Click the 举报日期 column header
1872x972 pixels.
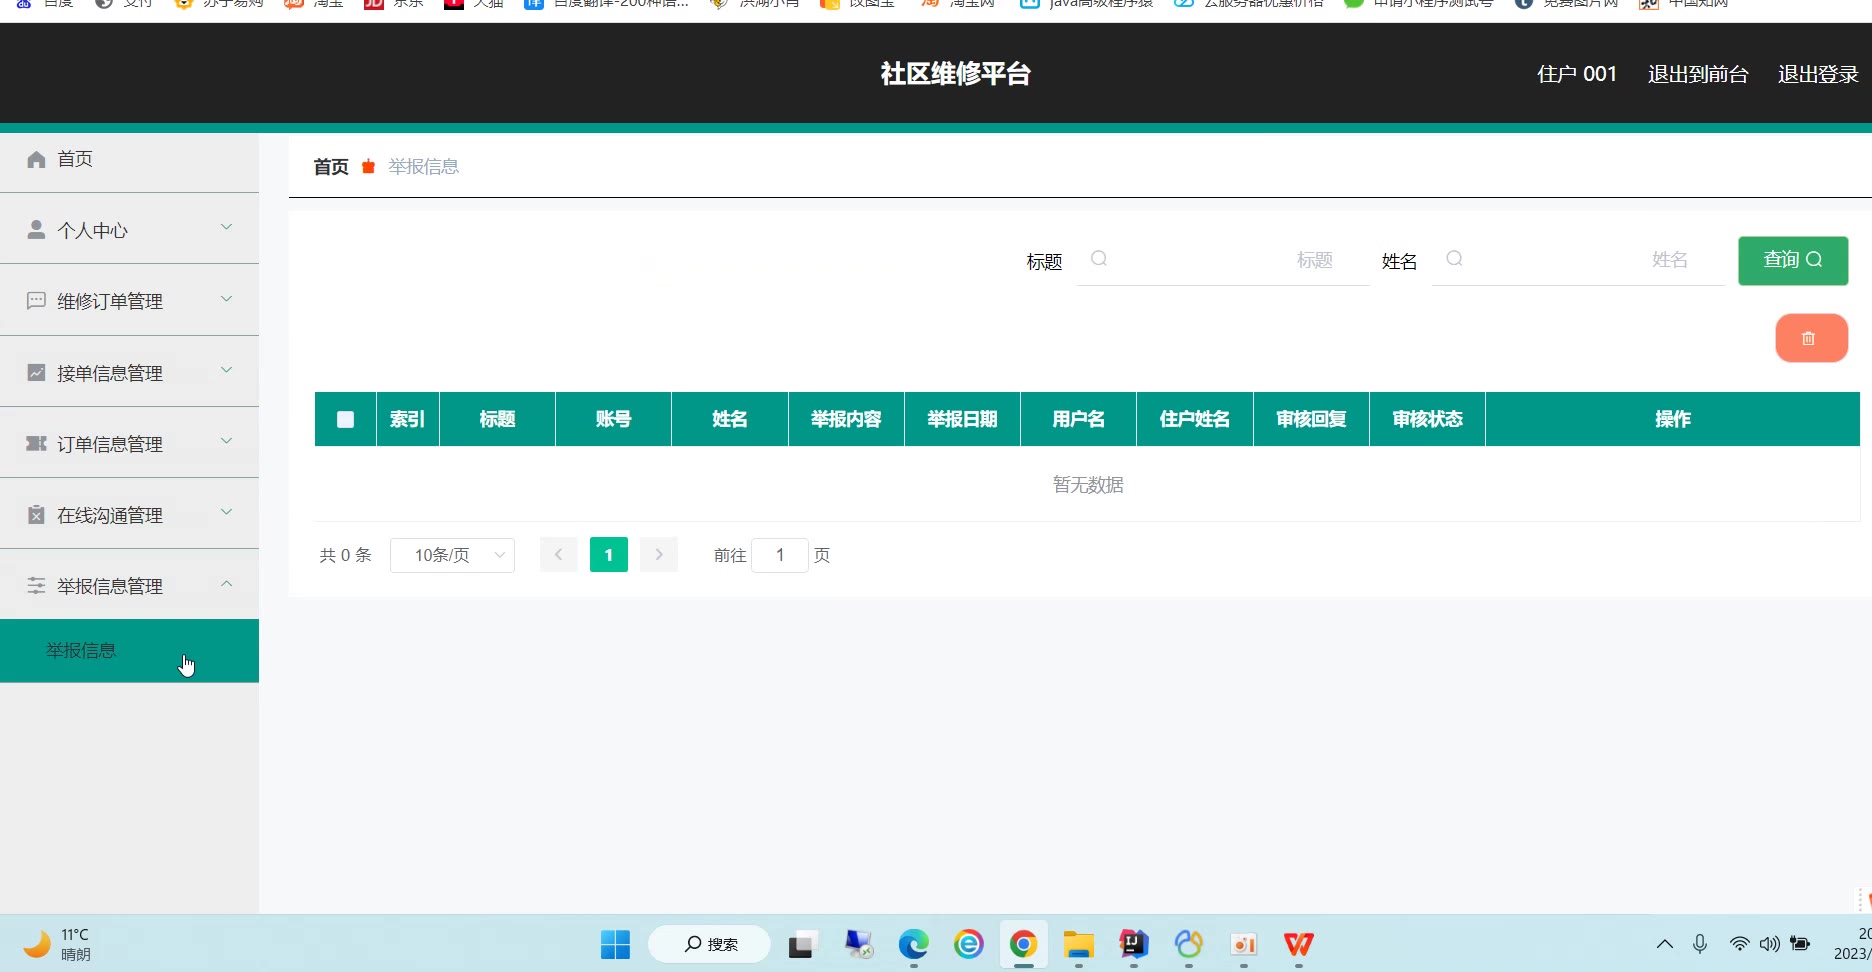(x=962, y=419)
